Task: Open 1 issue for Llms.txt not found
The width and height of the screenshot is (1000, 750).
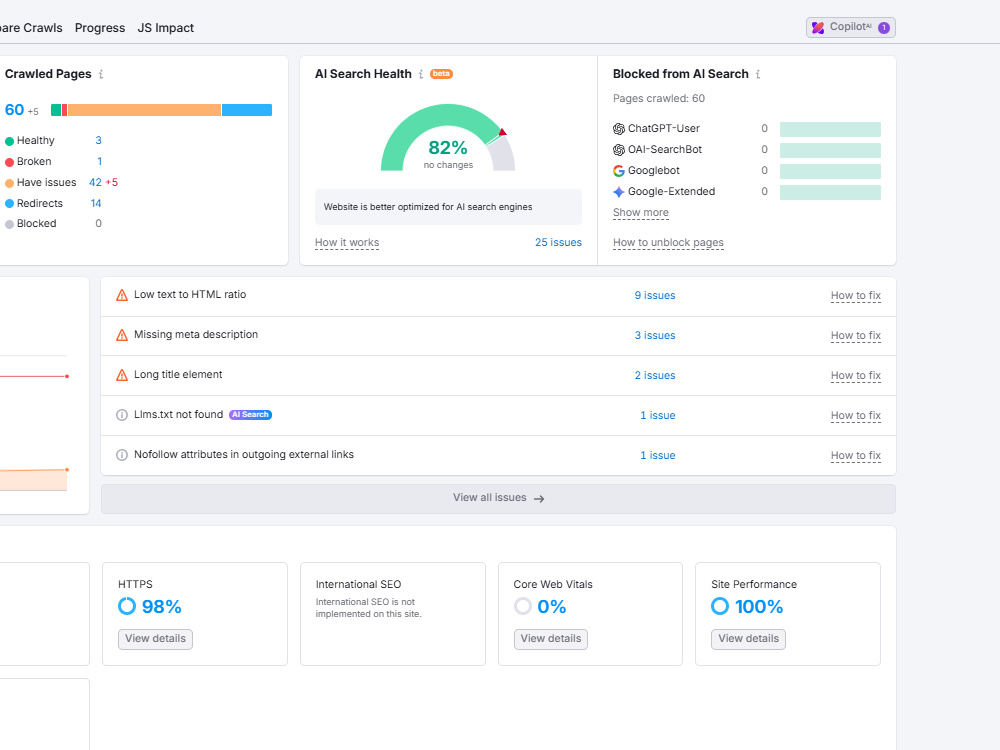Action: [658, 415]
